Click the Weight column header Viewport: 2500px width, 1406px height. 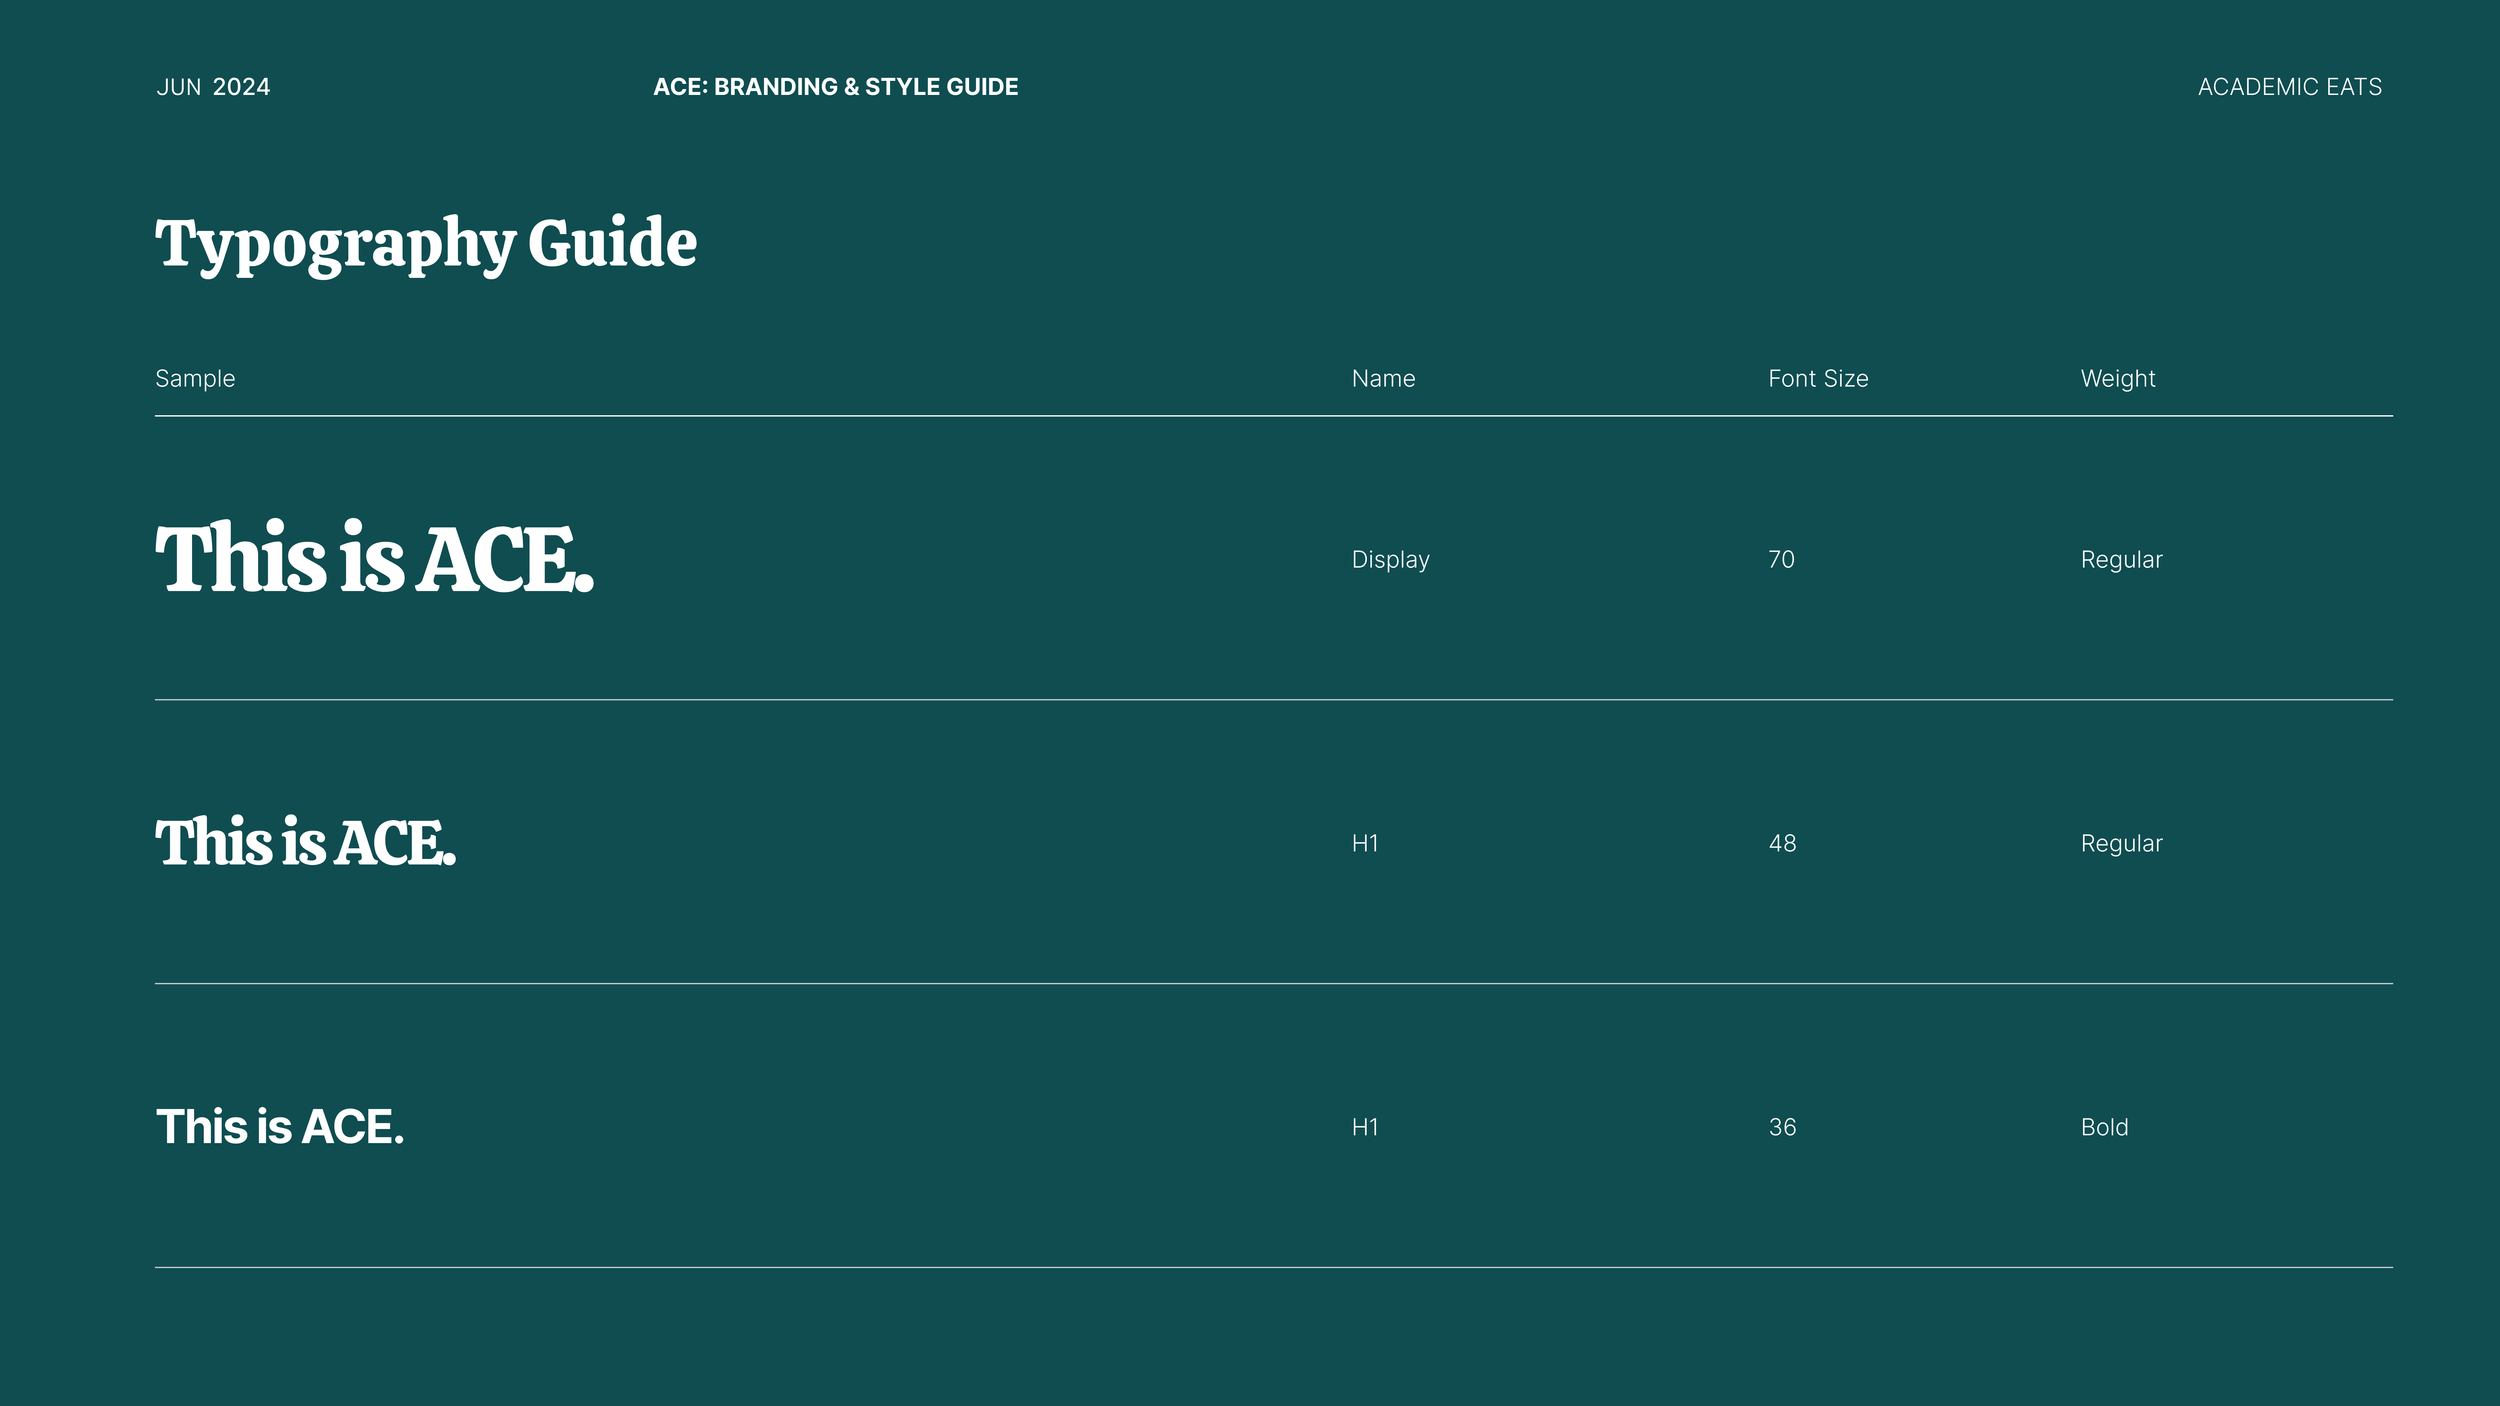[x=2117, y=379]
